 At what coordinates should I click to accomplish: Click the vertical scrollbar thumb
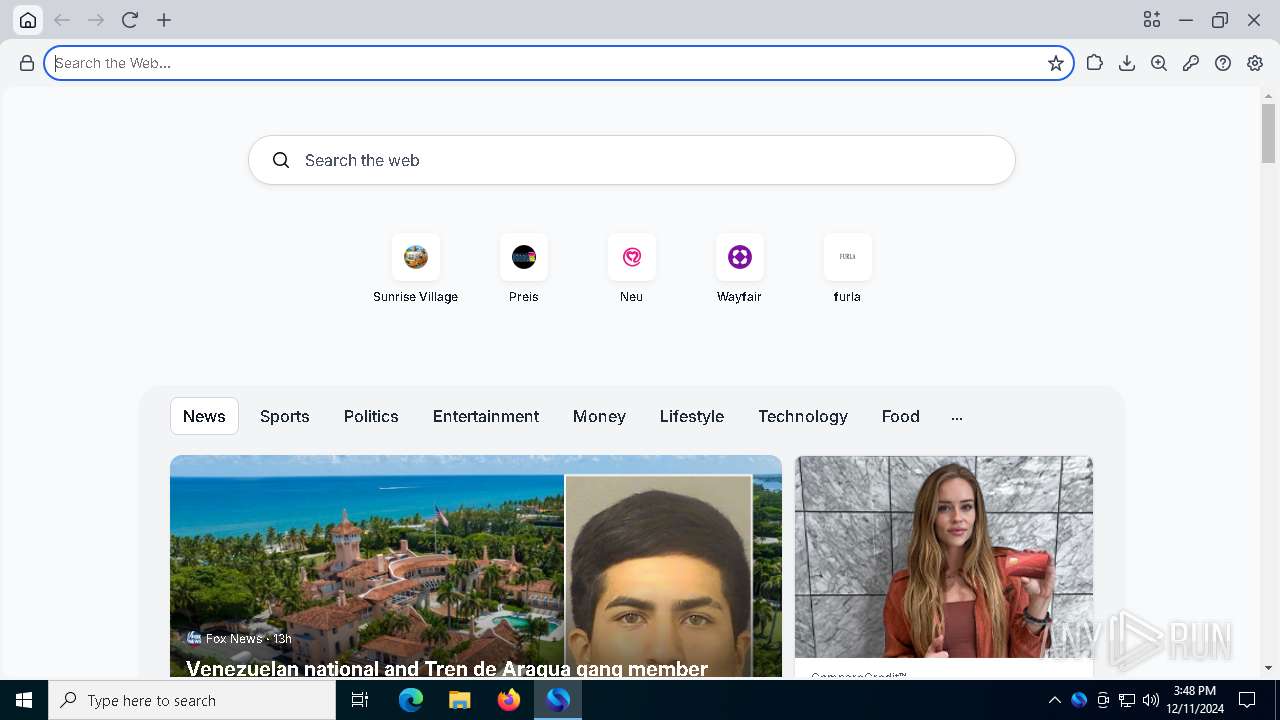(x=1268, y=133)
